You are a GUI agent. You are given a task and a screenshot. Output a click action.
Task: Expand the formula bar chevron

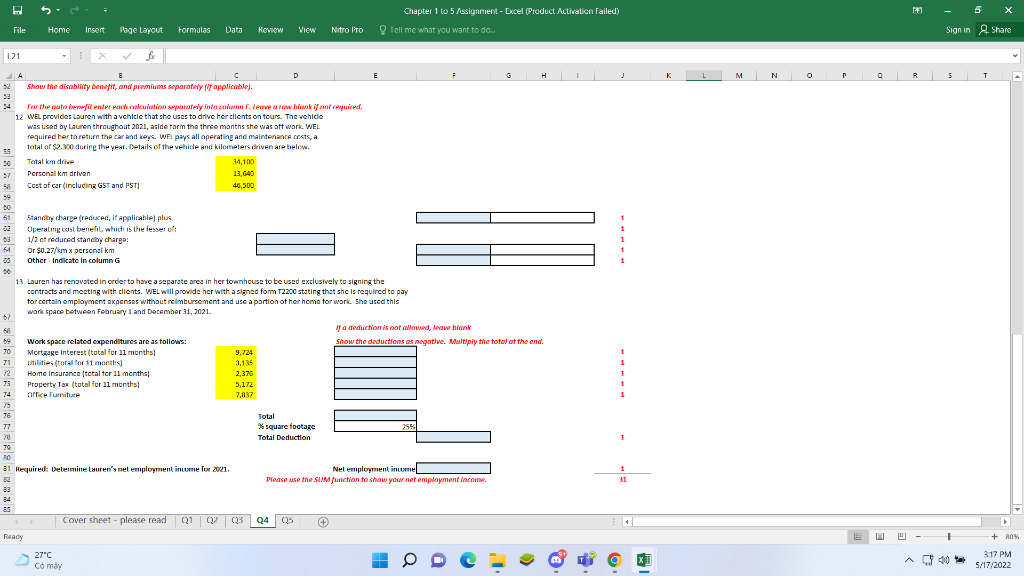(x=1015, y=56)
